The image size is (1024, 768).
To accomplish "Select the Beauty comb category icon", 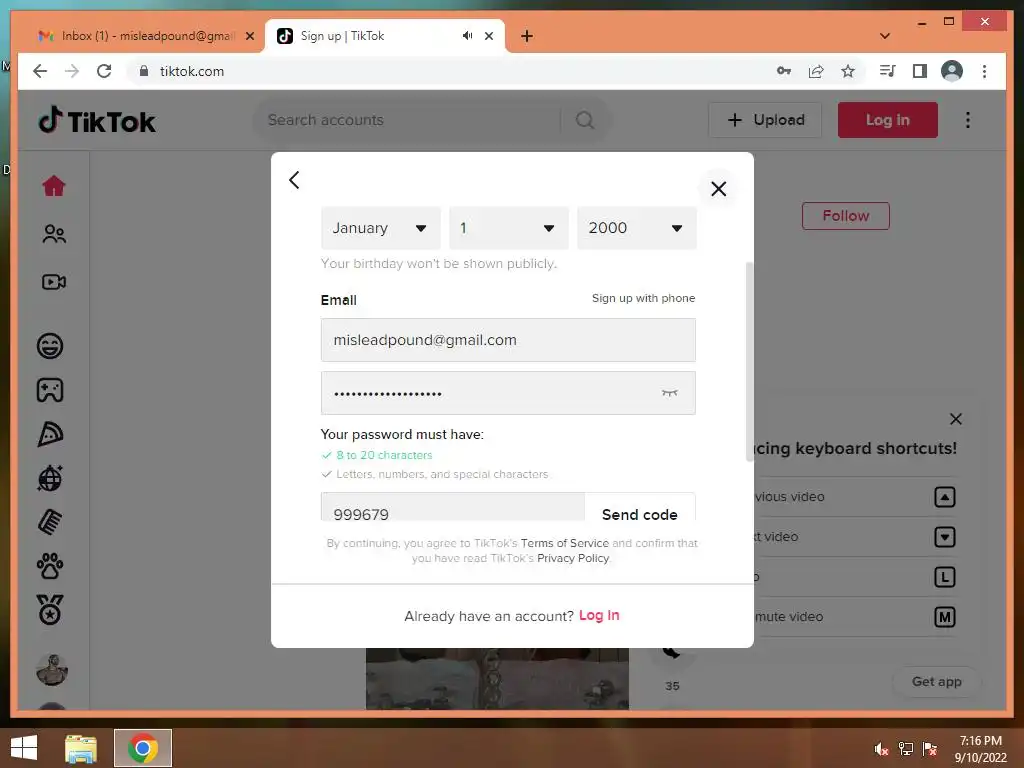I will pos(50,522).
